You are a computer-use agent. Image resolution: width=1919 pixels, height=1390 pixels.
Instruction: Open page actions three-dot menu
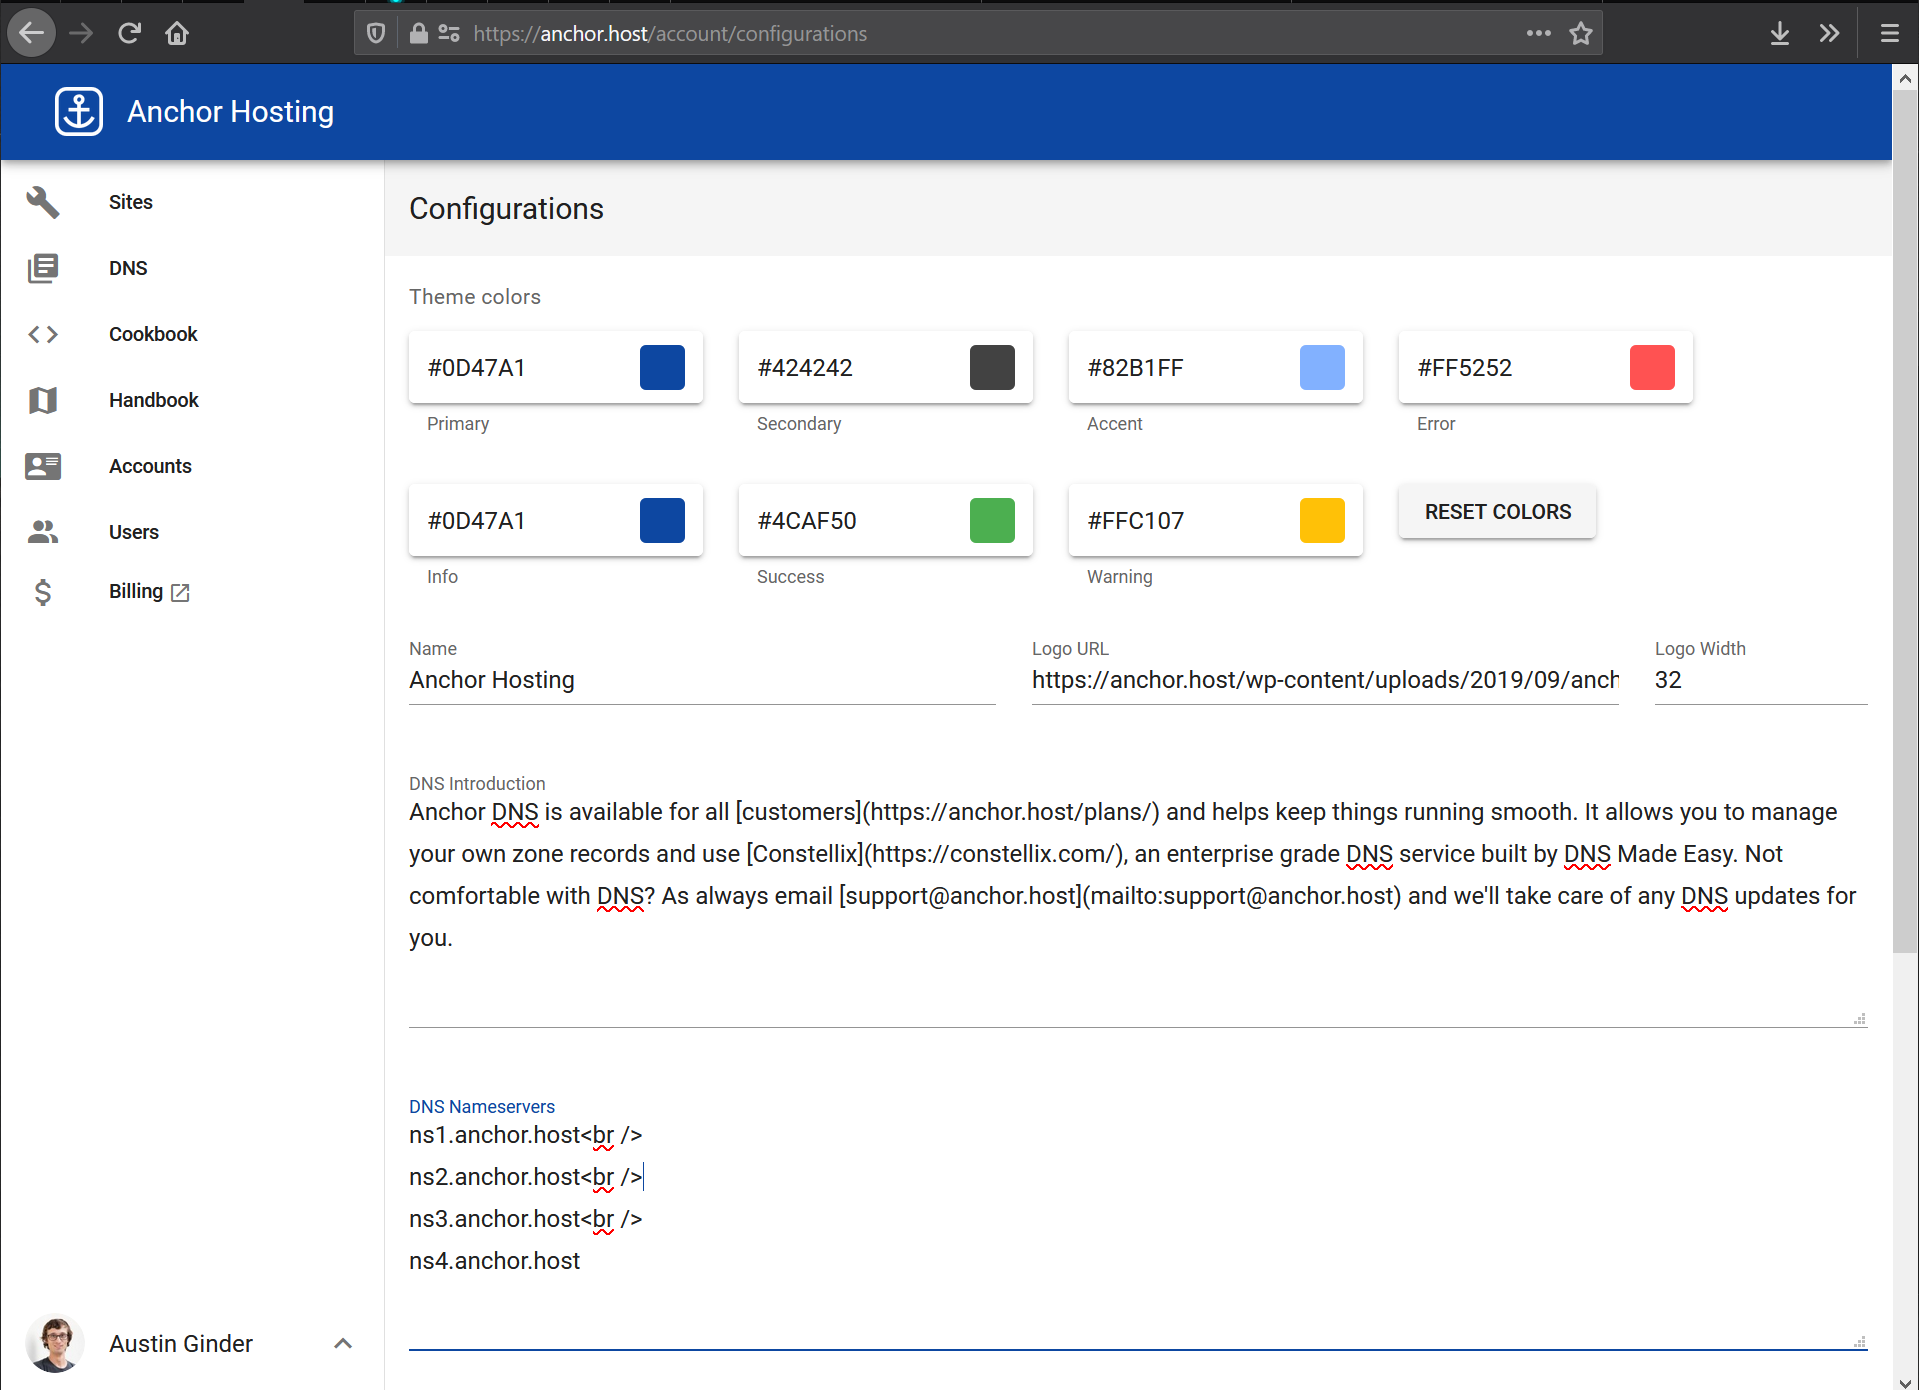pos(1539,33)
